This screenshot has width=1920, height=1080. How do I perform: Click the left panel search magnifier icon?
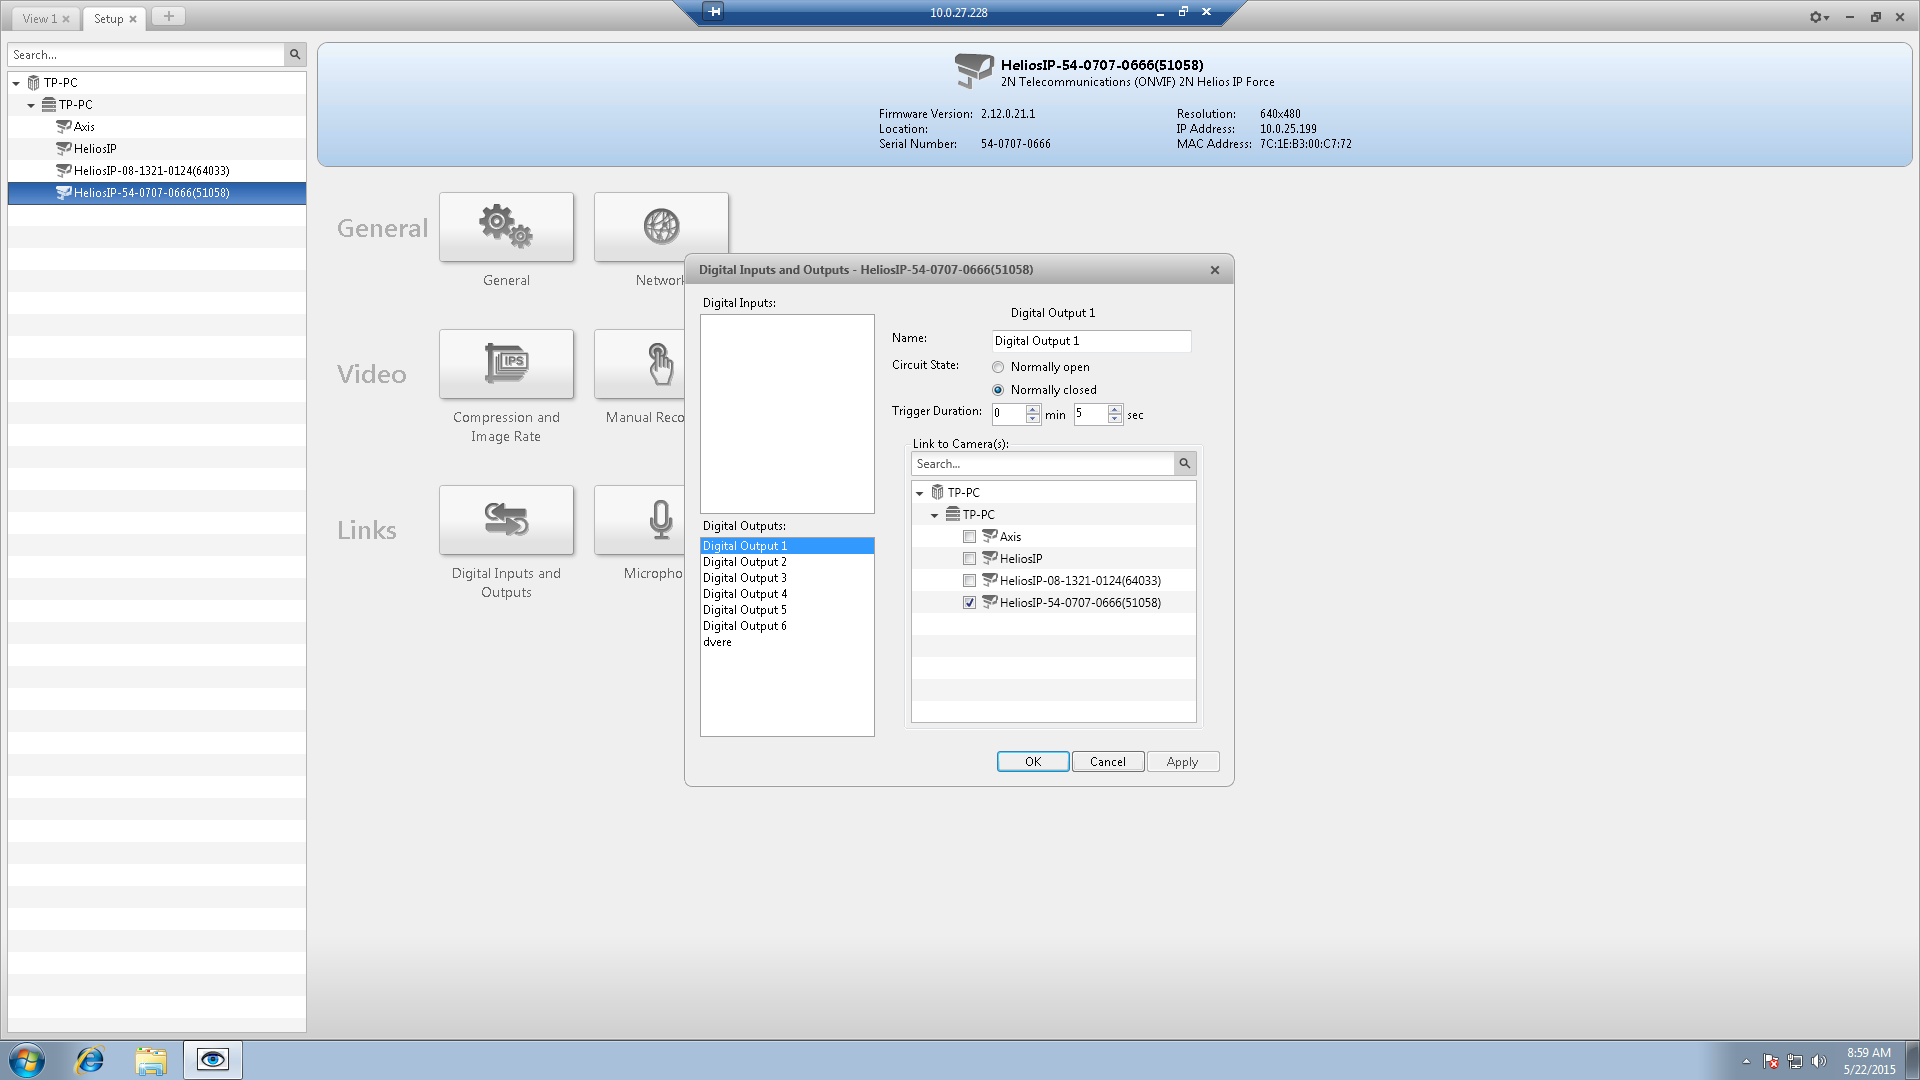(x=295, y=55)
